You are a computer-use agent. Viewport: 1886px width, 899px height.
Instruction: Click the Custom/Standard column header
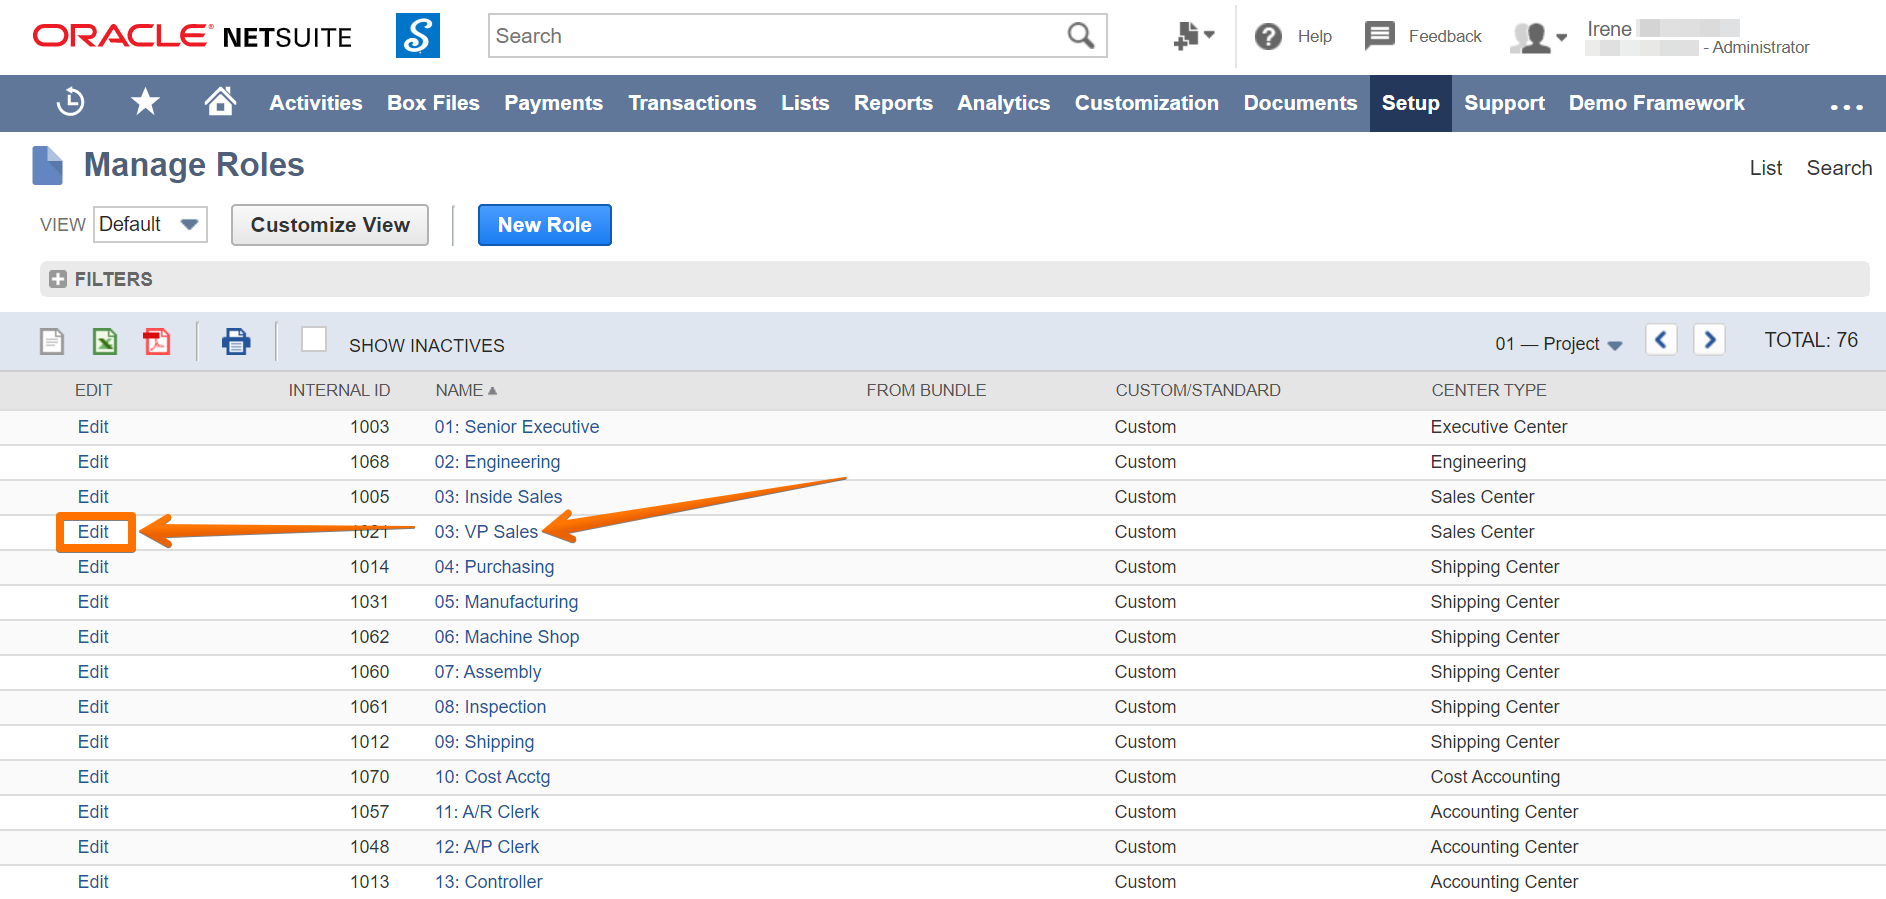point(1198,390)
